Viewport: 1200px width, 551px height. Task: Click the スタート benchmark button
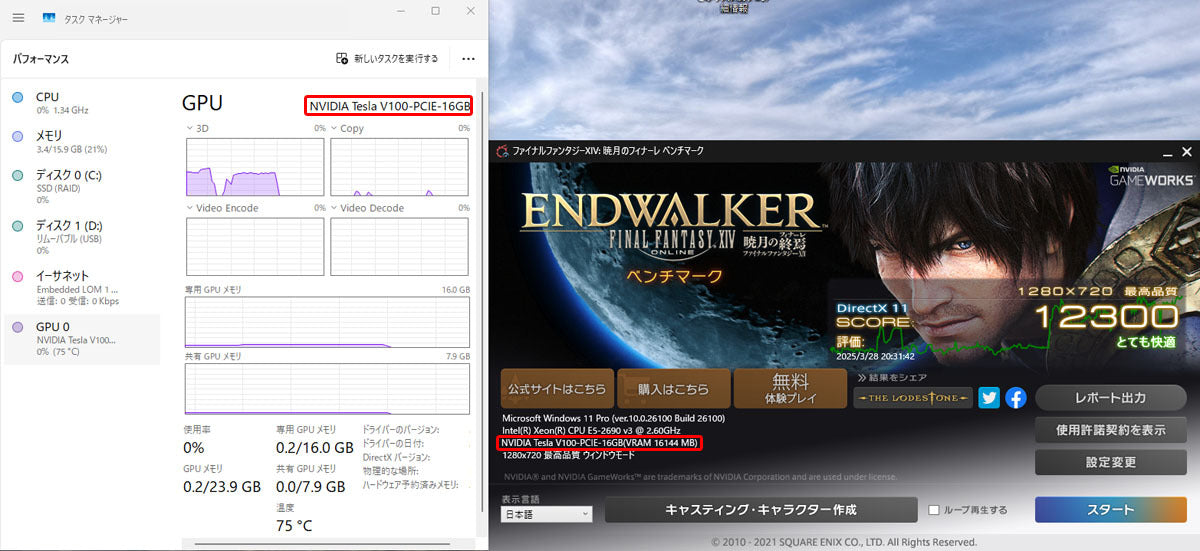point(1110,509)
